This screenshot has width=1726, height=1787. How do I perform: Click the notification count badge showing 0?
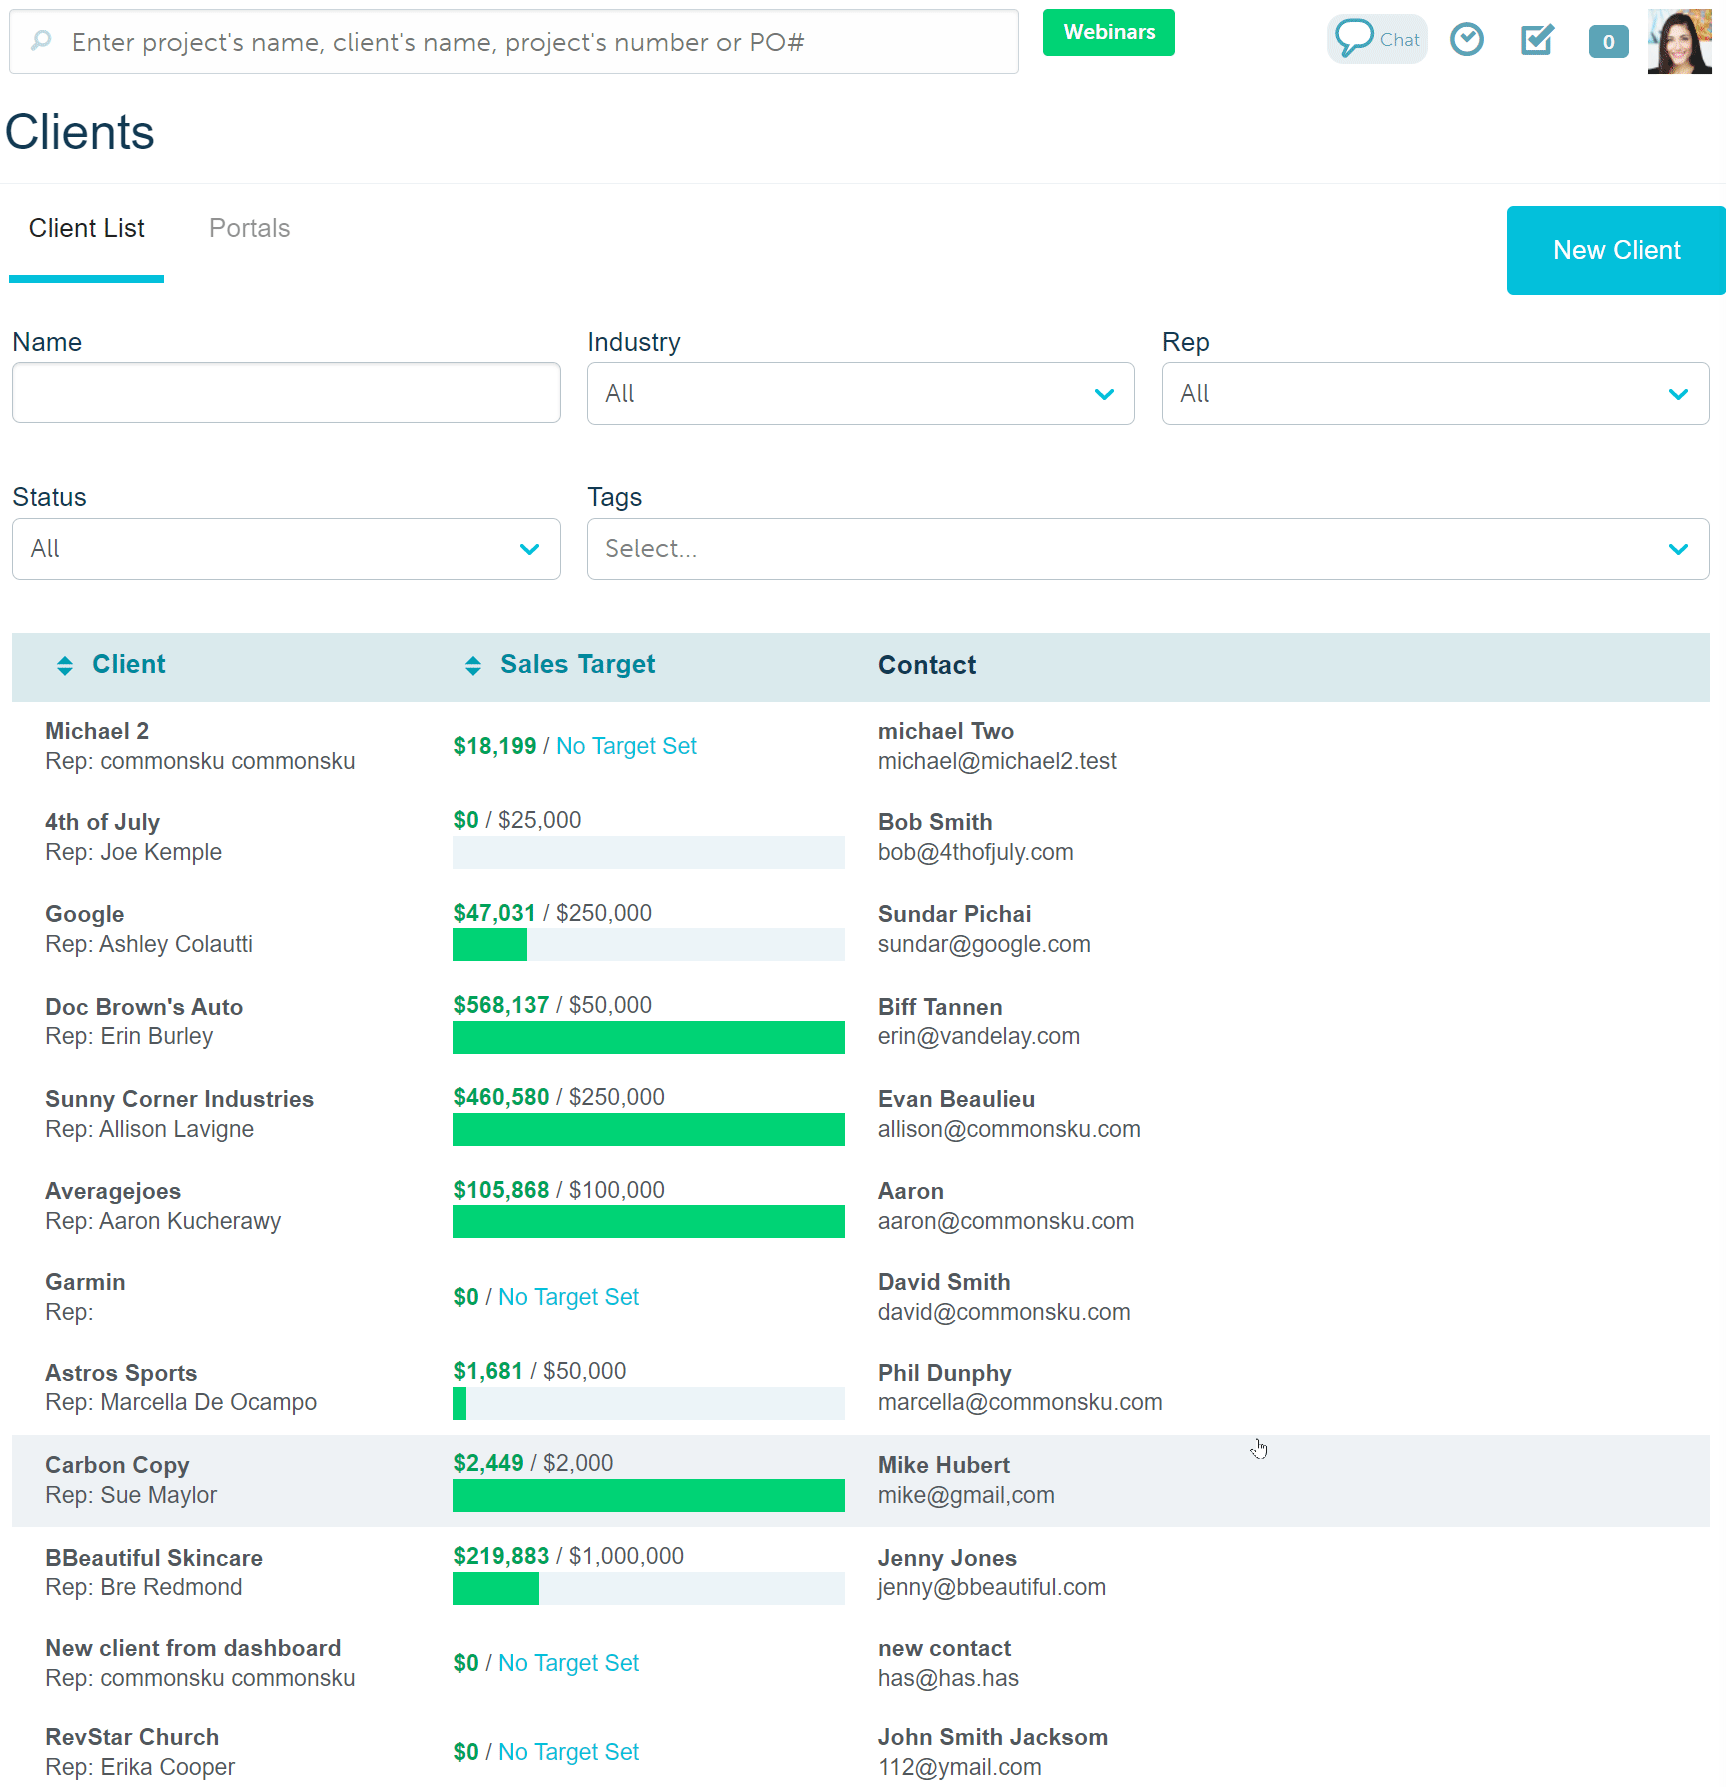pos(1608,42)
